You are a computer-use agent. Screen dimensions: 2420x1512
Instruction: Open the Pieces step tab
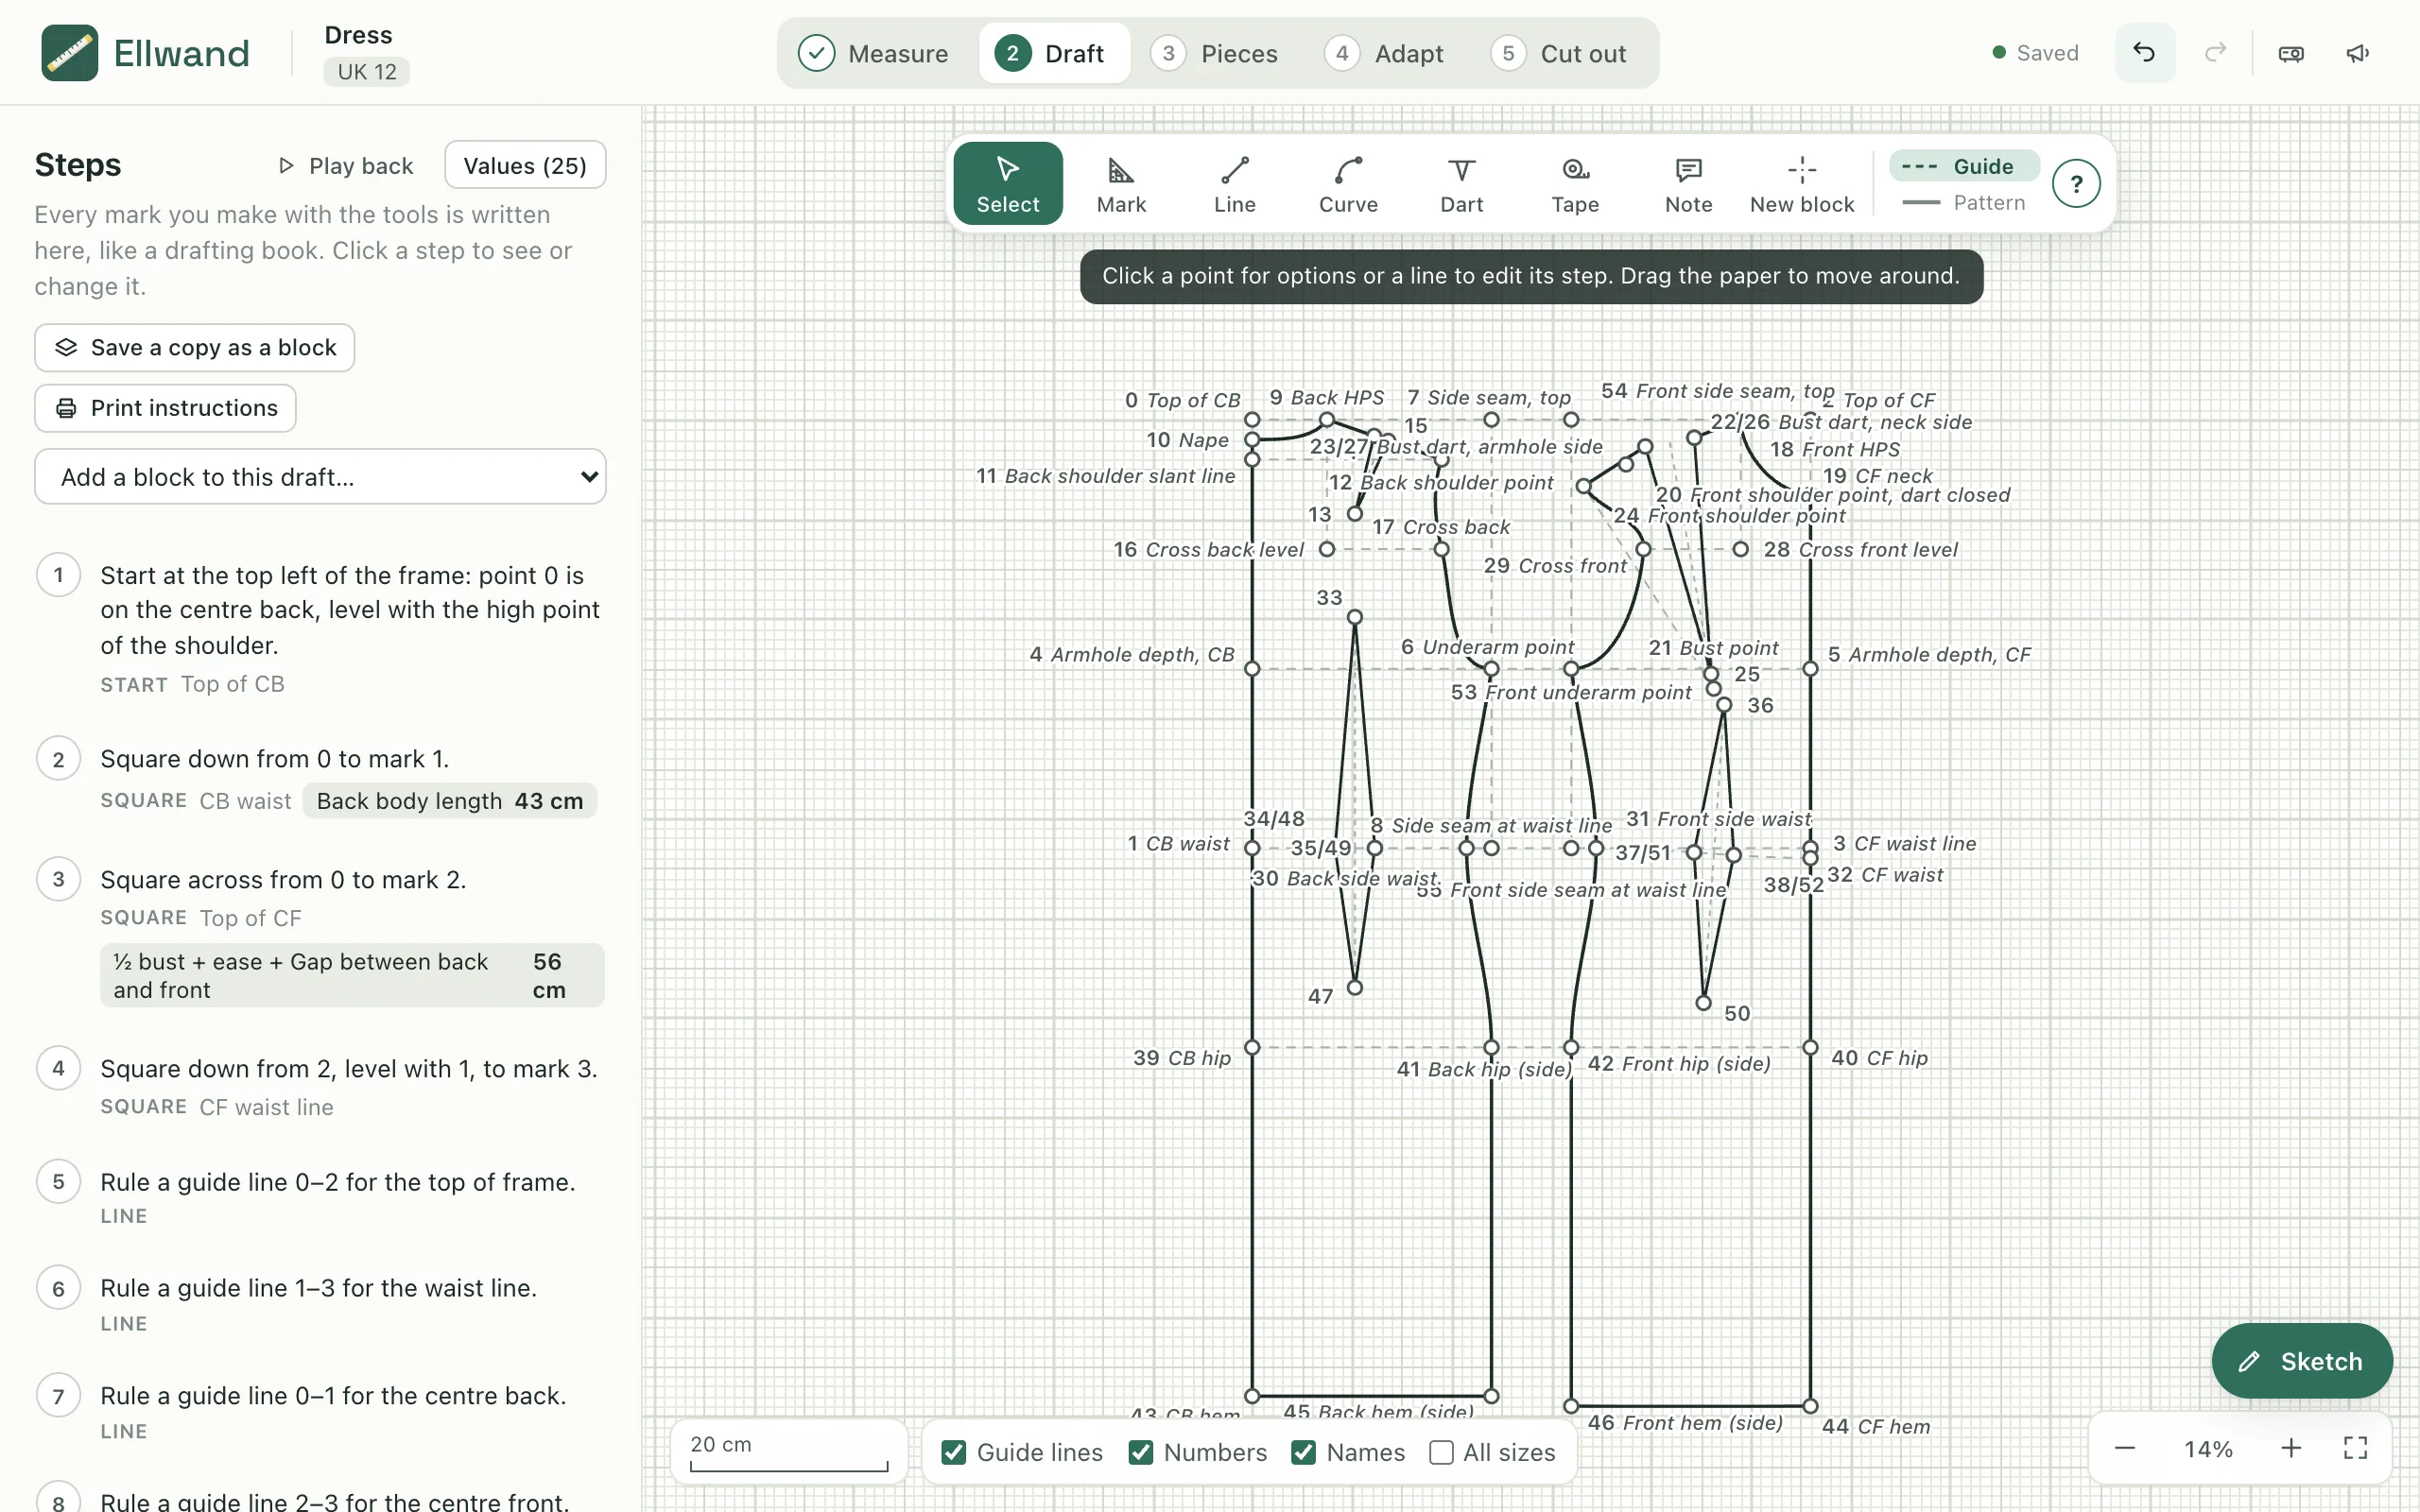pos(1215,53)
